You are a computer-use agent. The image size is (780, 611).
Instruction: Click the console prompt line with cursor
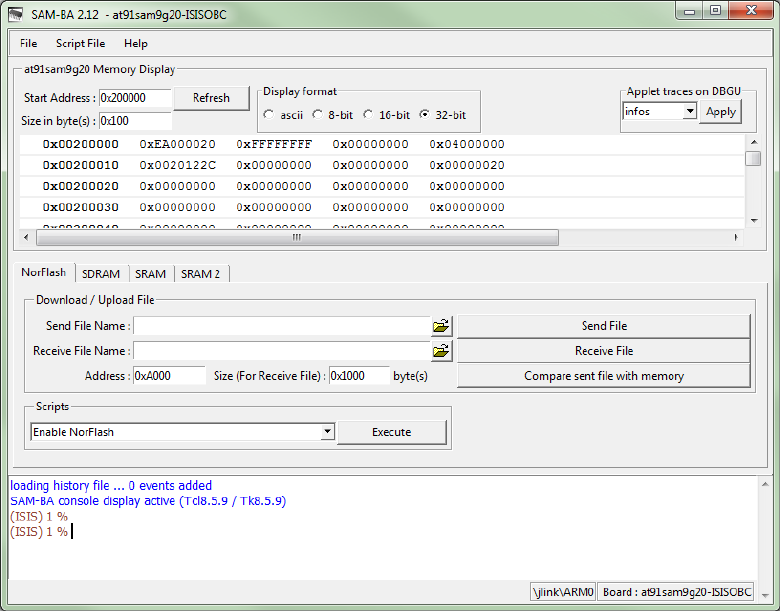(41, 532)
